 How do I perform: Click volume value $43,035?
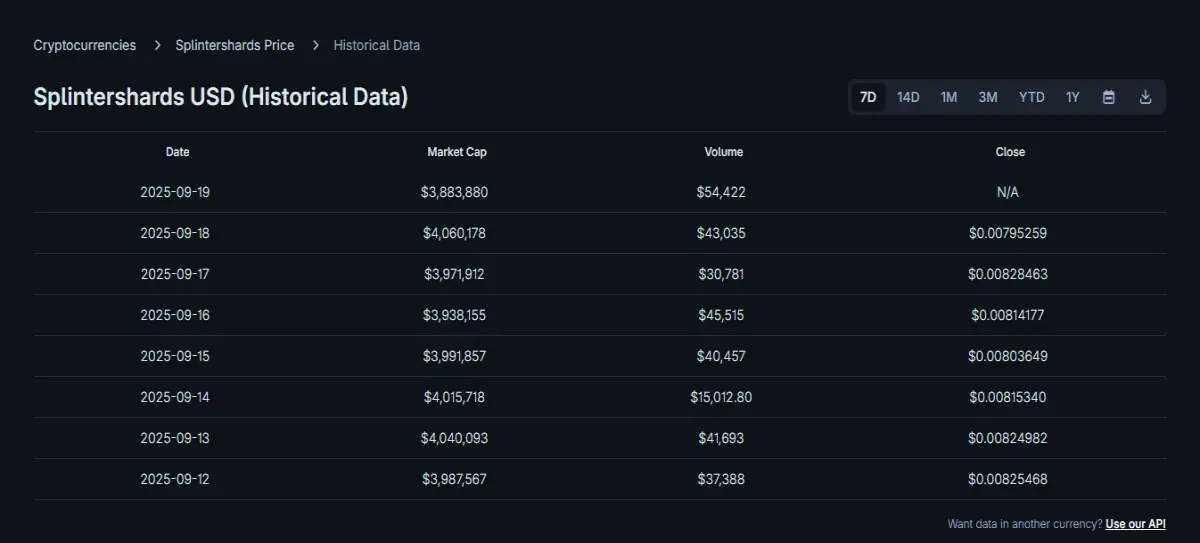[x=721, y=233]
